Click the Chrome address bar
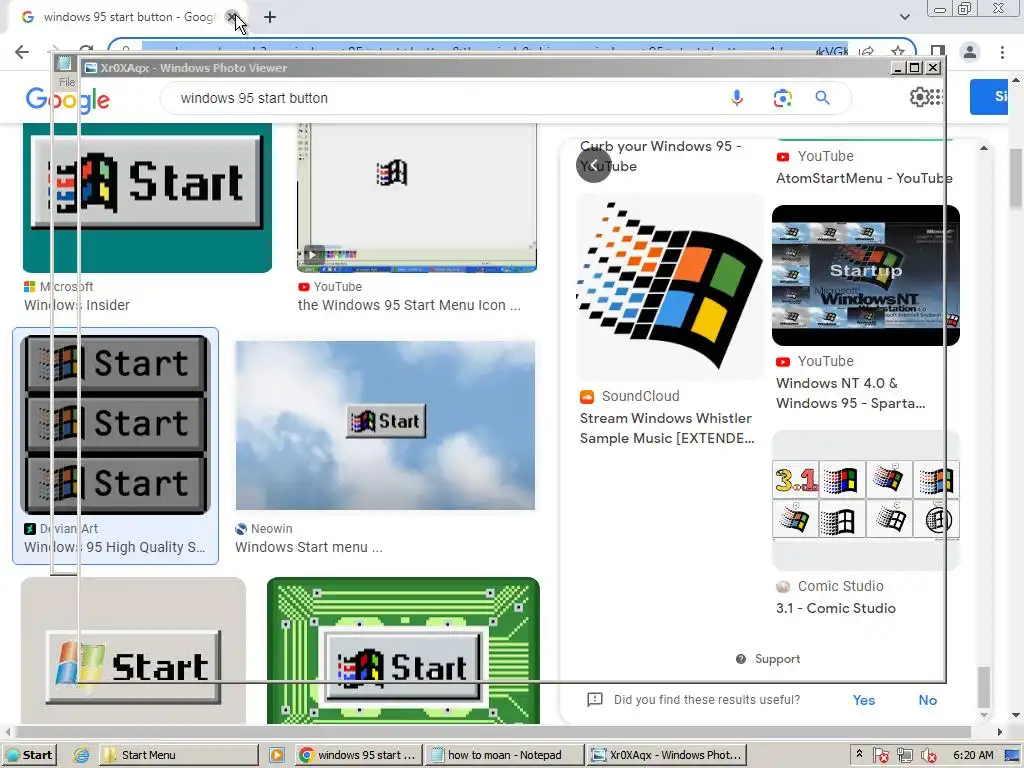 496,51
